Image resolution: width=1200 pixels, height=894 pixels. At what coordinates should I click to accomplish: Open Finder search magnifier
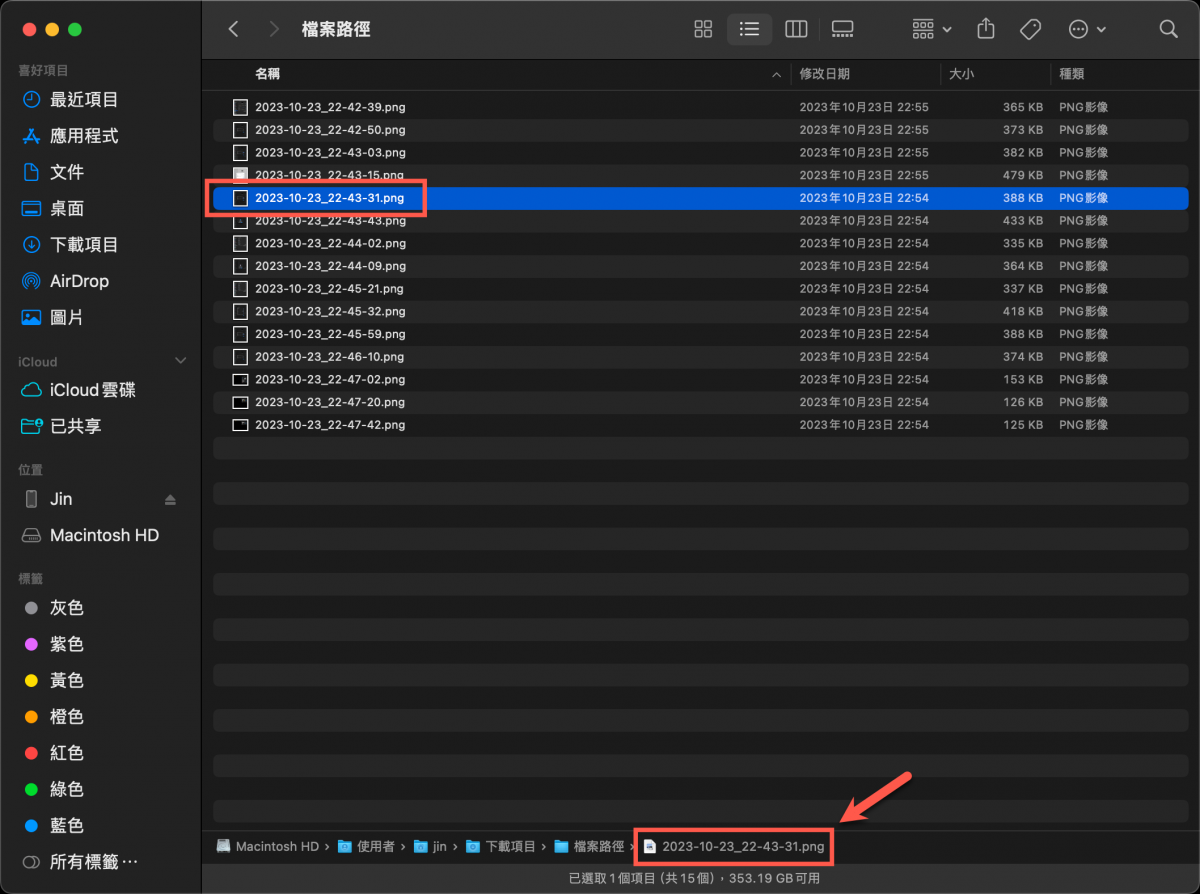point(1168,29)
